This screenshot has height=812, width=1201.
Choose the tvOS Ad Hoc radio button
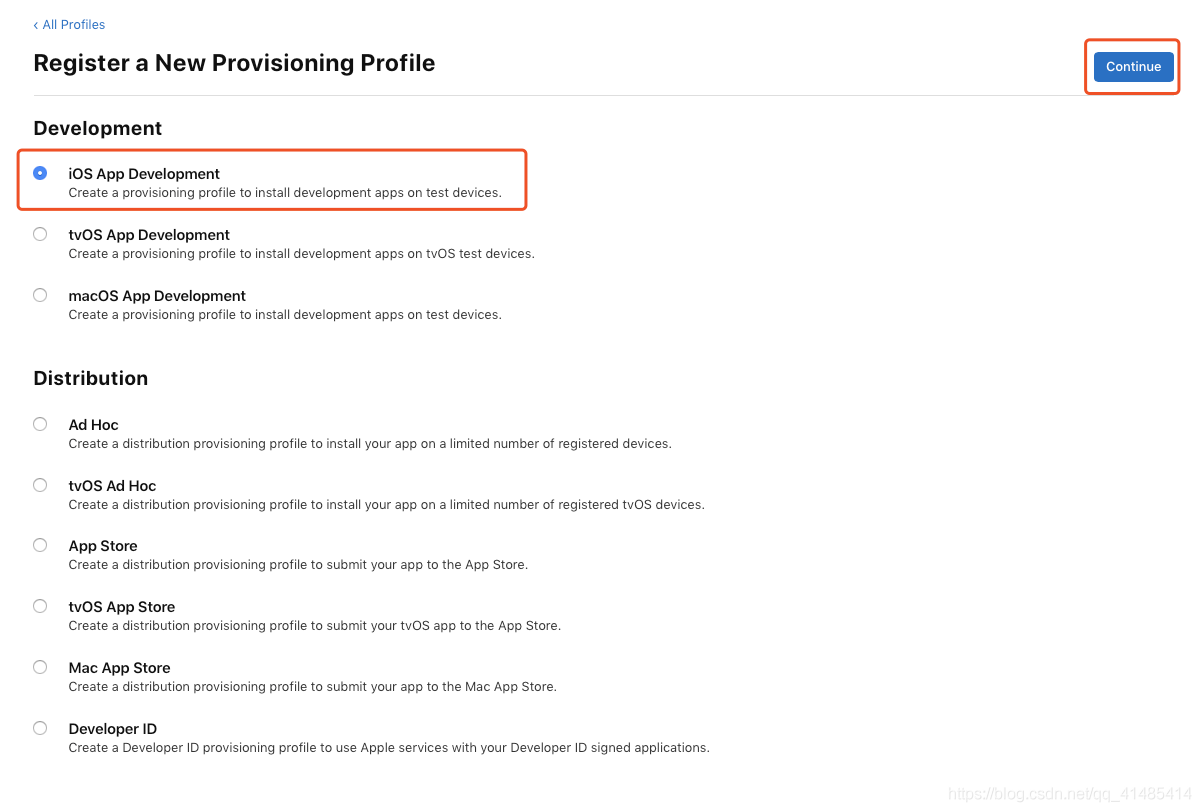pos(40,485)
